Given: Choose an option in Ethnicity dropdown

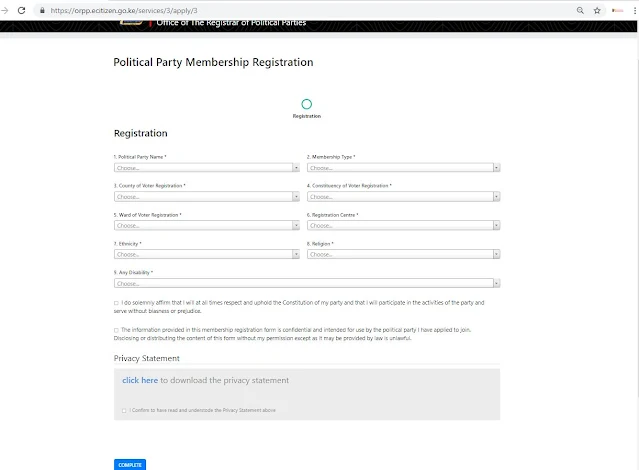Looking at the screenshot, I should pos(207,254).
